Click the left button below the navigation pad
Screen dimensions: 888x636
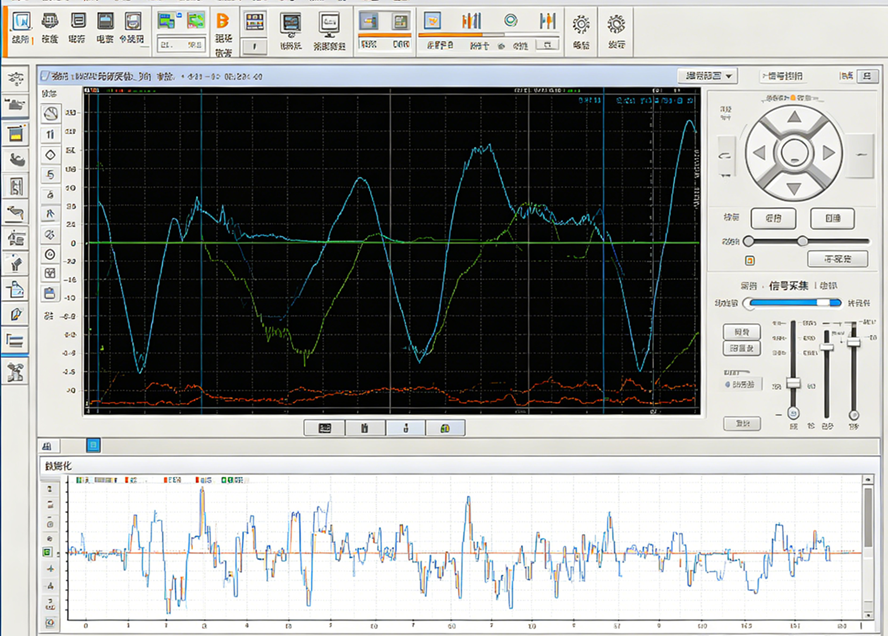click(x=773, y=218)
